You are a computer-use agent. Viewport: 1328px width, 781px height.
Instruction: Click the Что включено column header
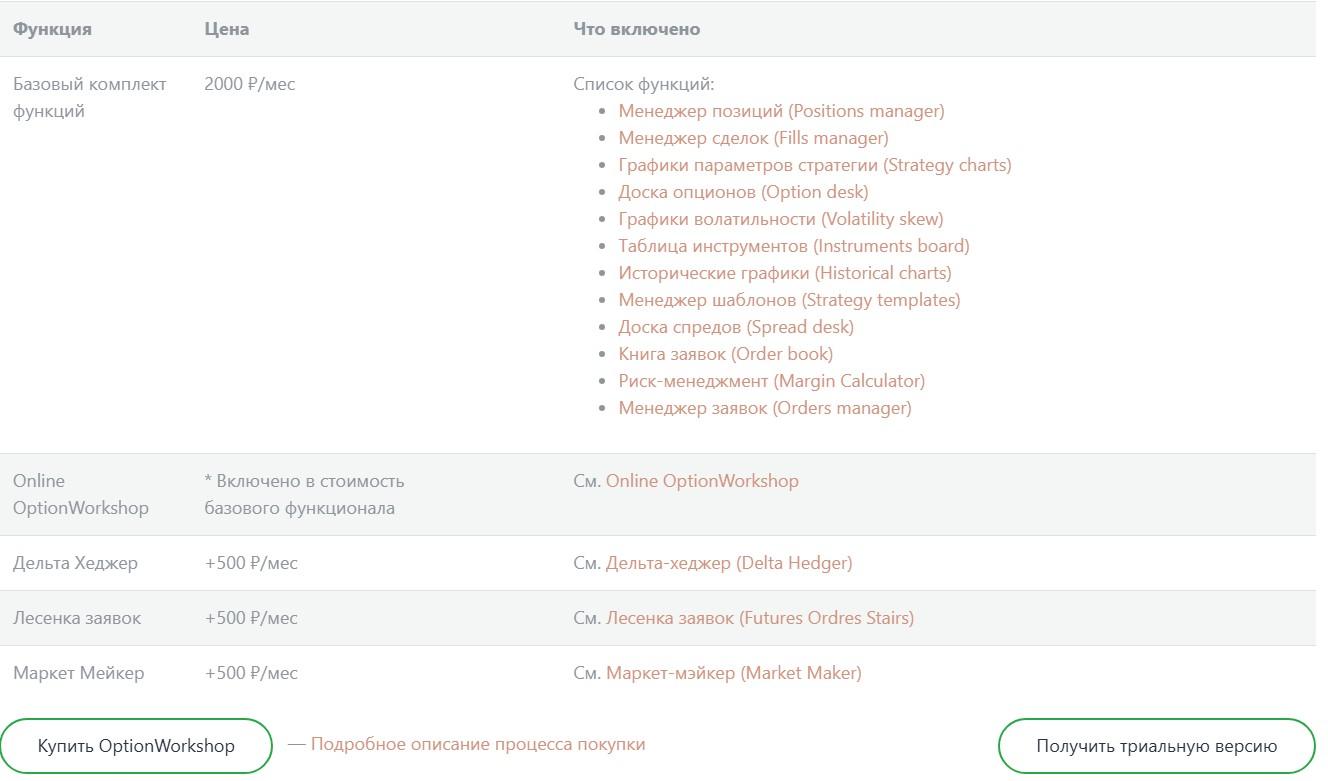click(636, 29)
